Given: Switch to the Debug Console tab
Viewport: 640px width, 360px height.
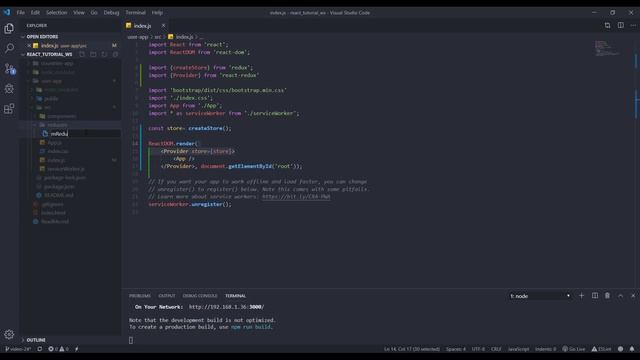Looking at the screenshot, I should (200, 296).
